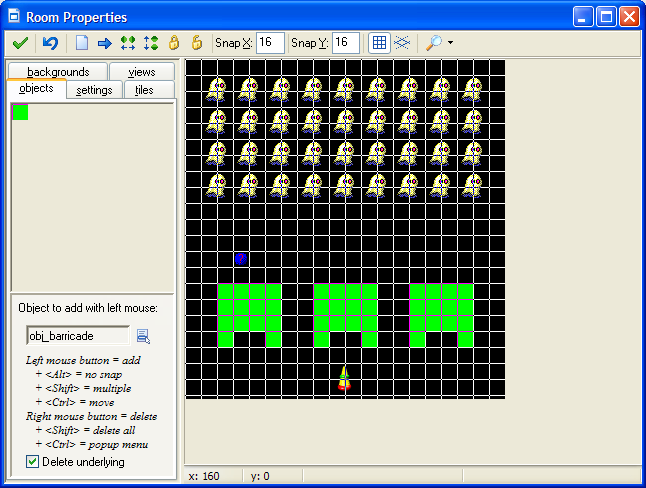Click the blue right-arrow Shift instances icon
The height and width of the screenshot is (488, 646).
coord(104,43)
